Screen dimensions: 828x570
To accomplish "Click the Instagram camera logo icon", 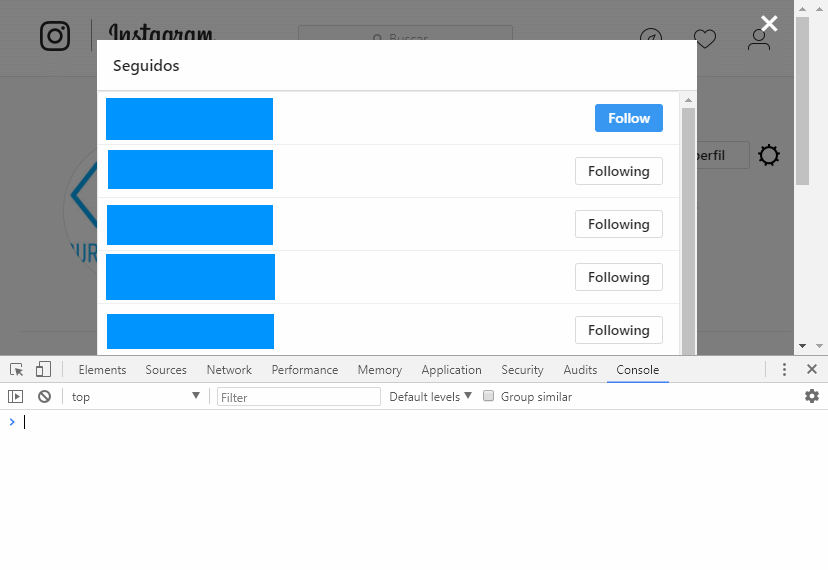I will pos(55,36).
